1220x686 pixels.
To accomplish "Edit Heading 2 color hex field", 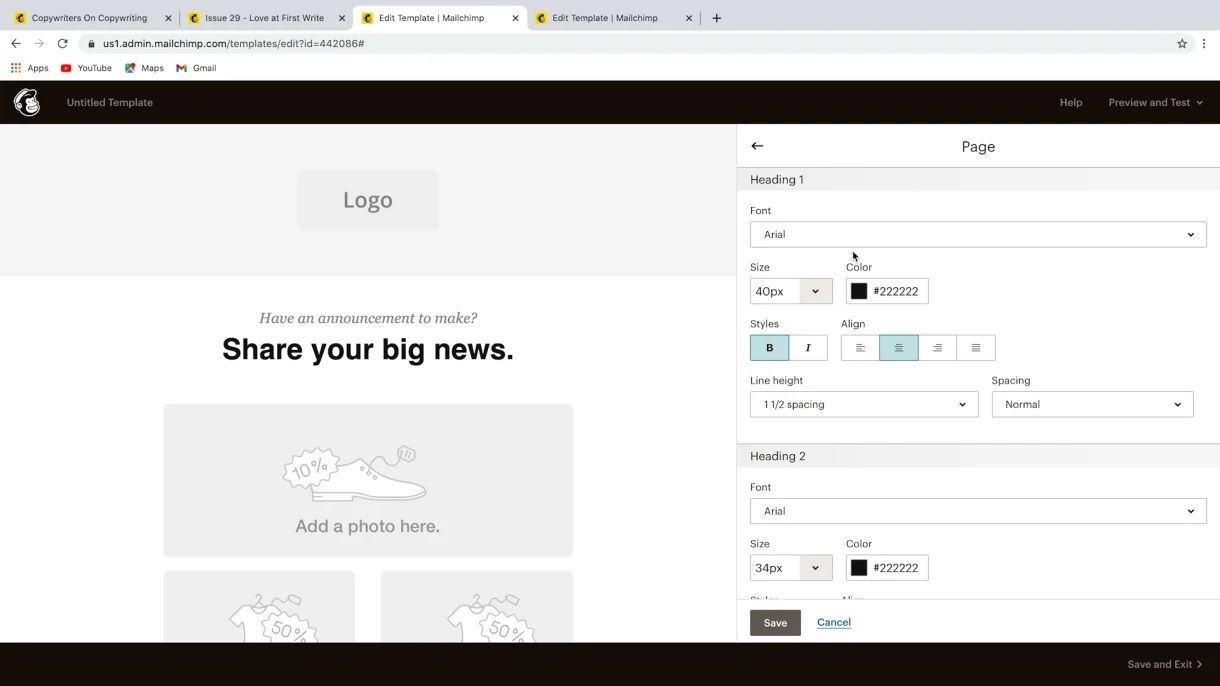I will click(897, 568).
